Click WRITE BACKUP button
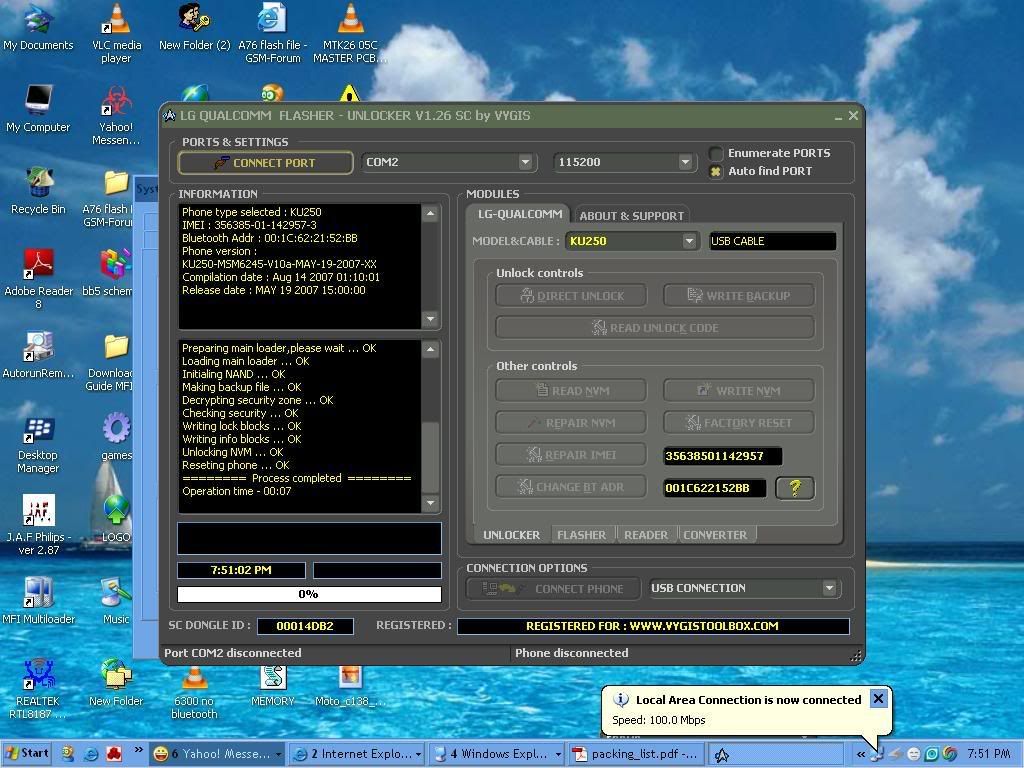Image resolution: width=1024 pixels, height=768 pixels. point(739,296)
